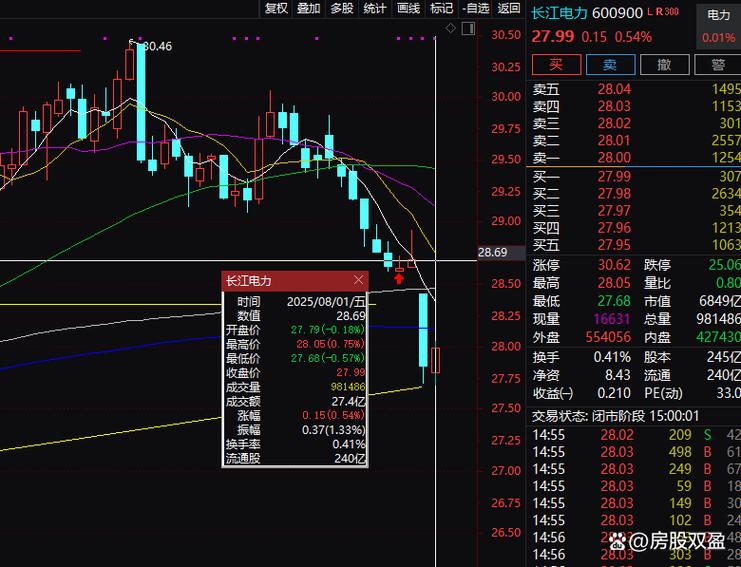Click the 买四 price 27.96
This screenshot has height=567, width=741.
coord(614,228)
